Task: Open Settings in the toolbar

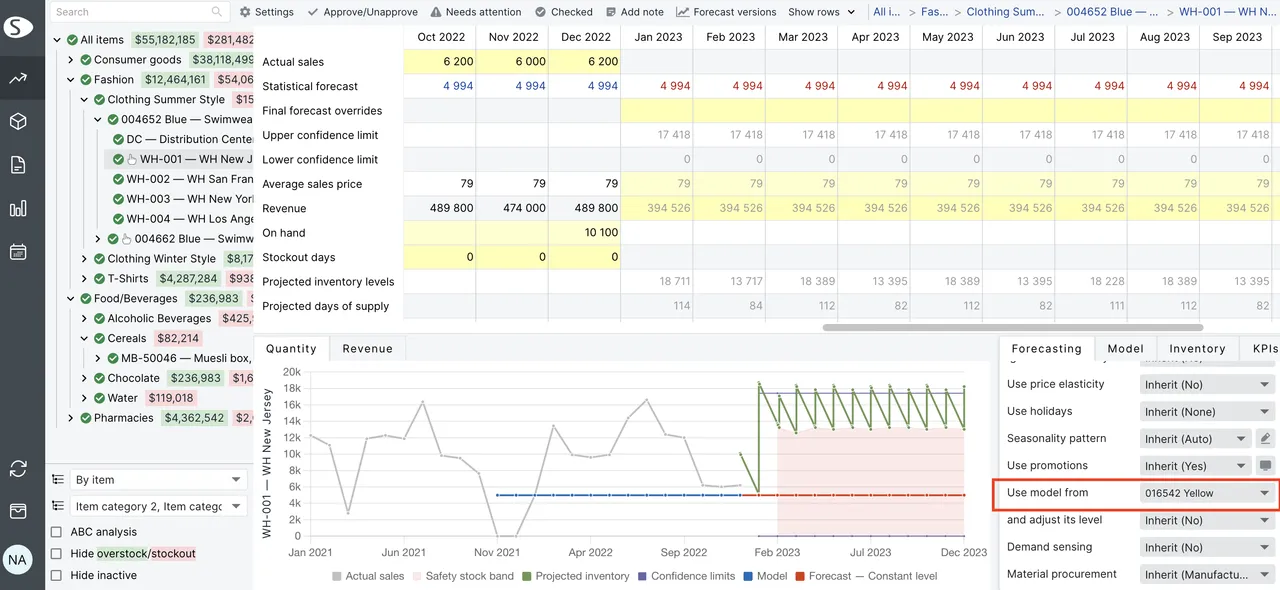Action: tap(266, 12)
